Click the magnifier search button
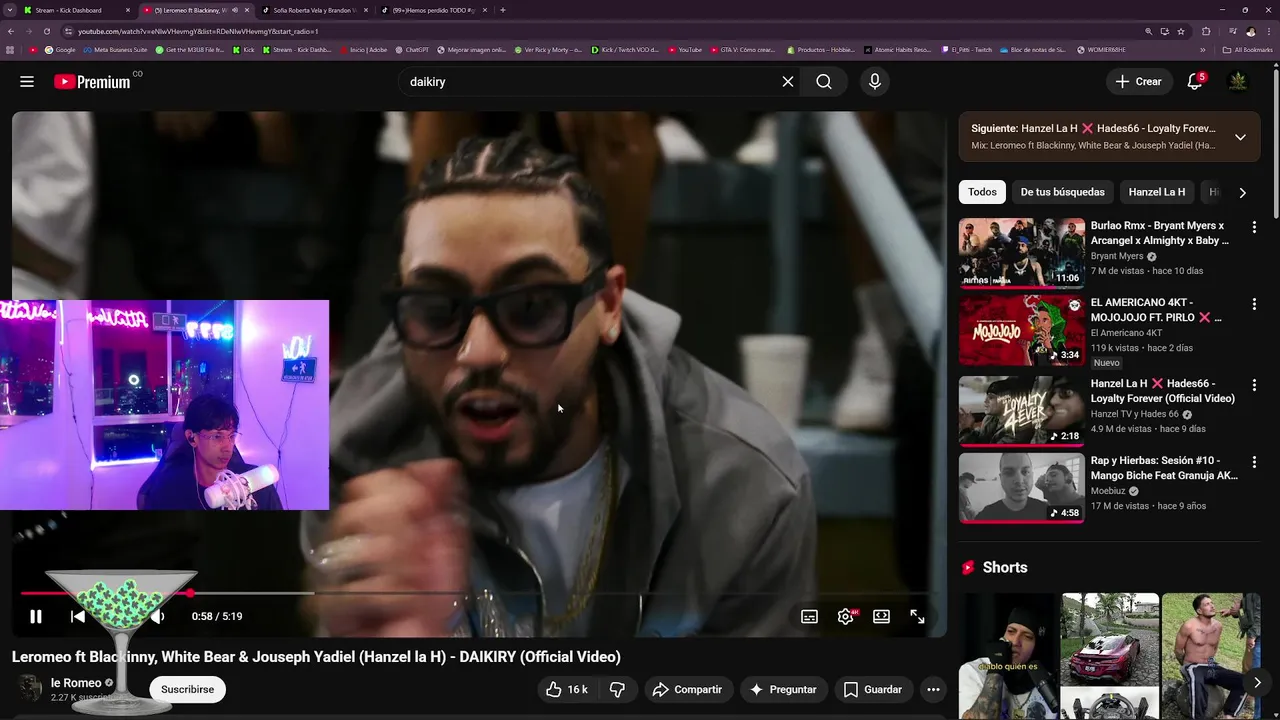Image resolution: width=1280 pixels, height=720 pixels. (824, 82)
